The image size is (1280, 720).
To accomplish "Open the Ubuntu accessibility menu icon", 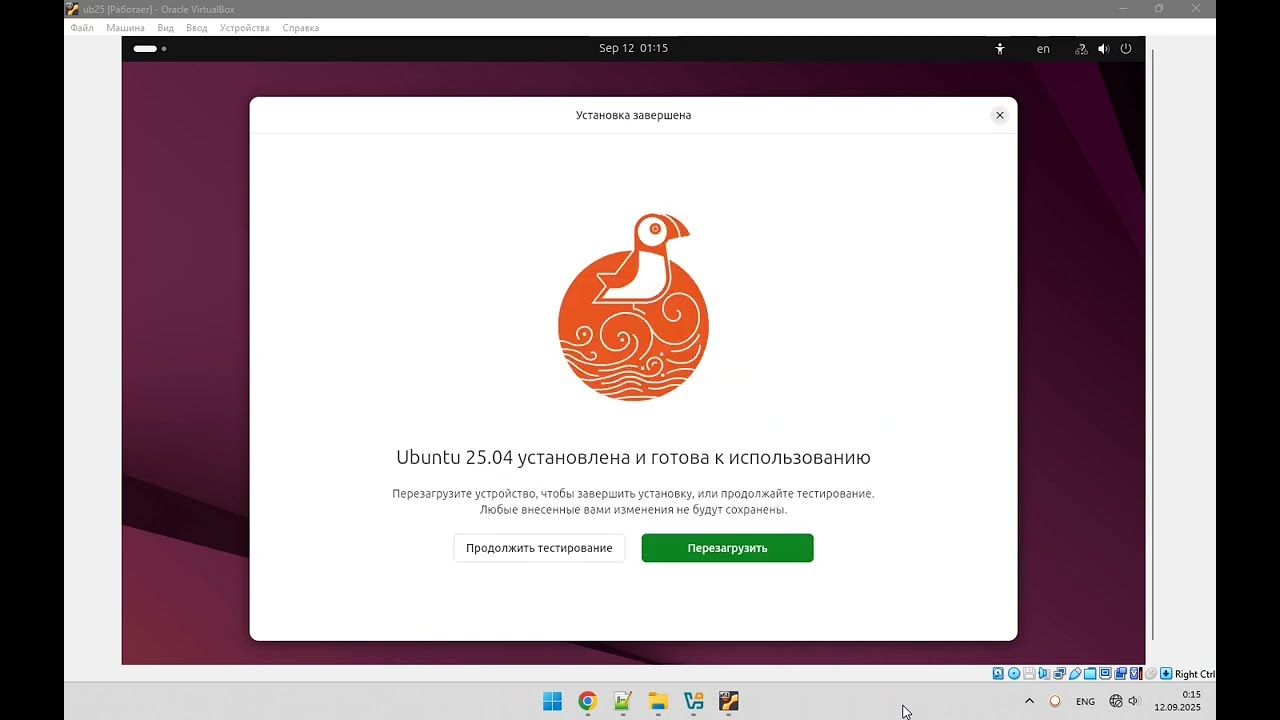I will pos(999,48).
